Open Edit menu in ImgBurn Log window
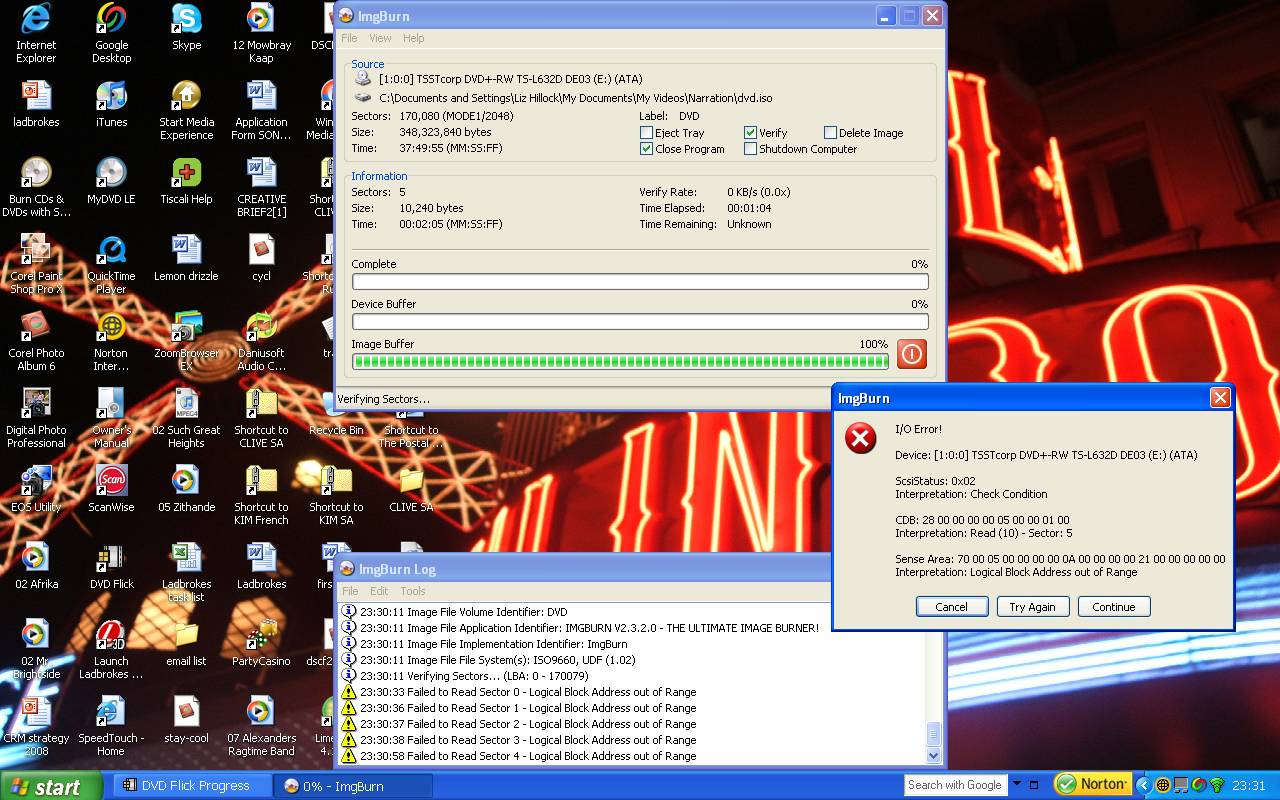Image resolution: width=1280 pixels, height=800 pixels. coord(379,591)
